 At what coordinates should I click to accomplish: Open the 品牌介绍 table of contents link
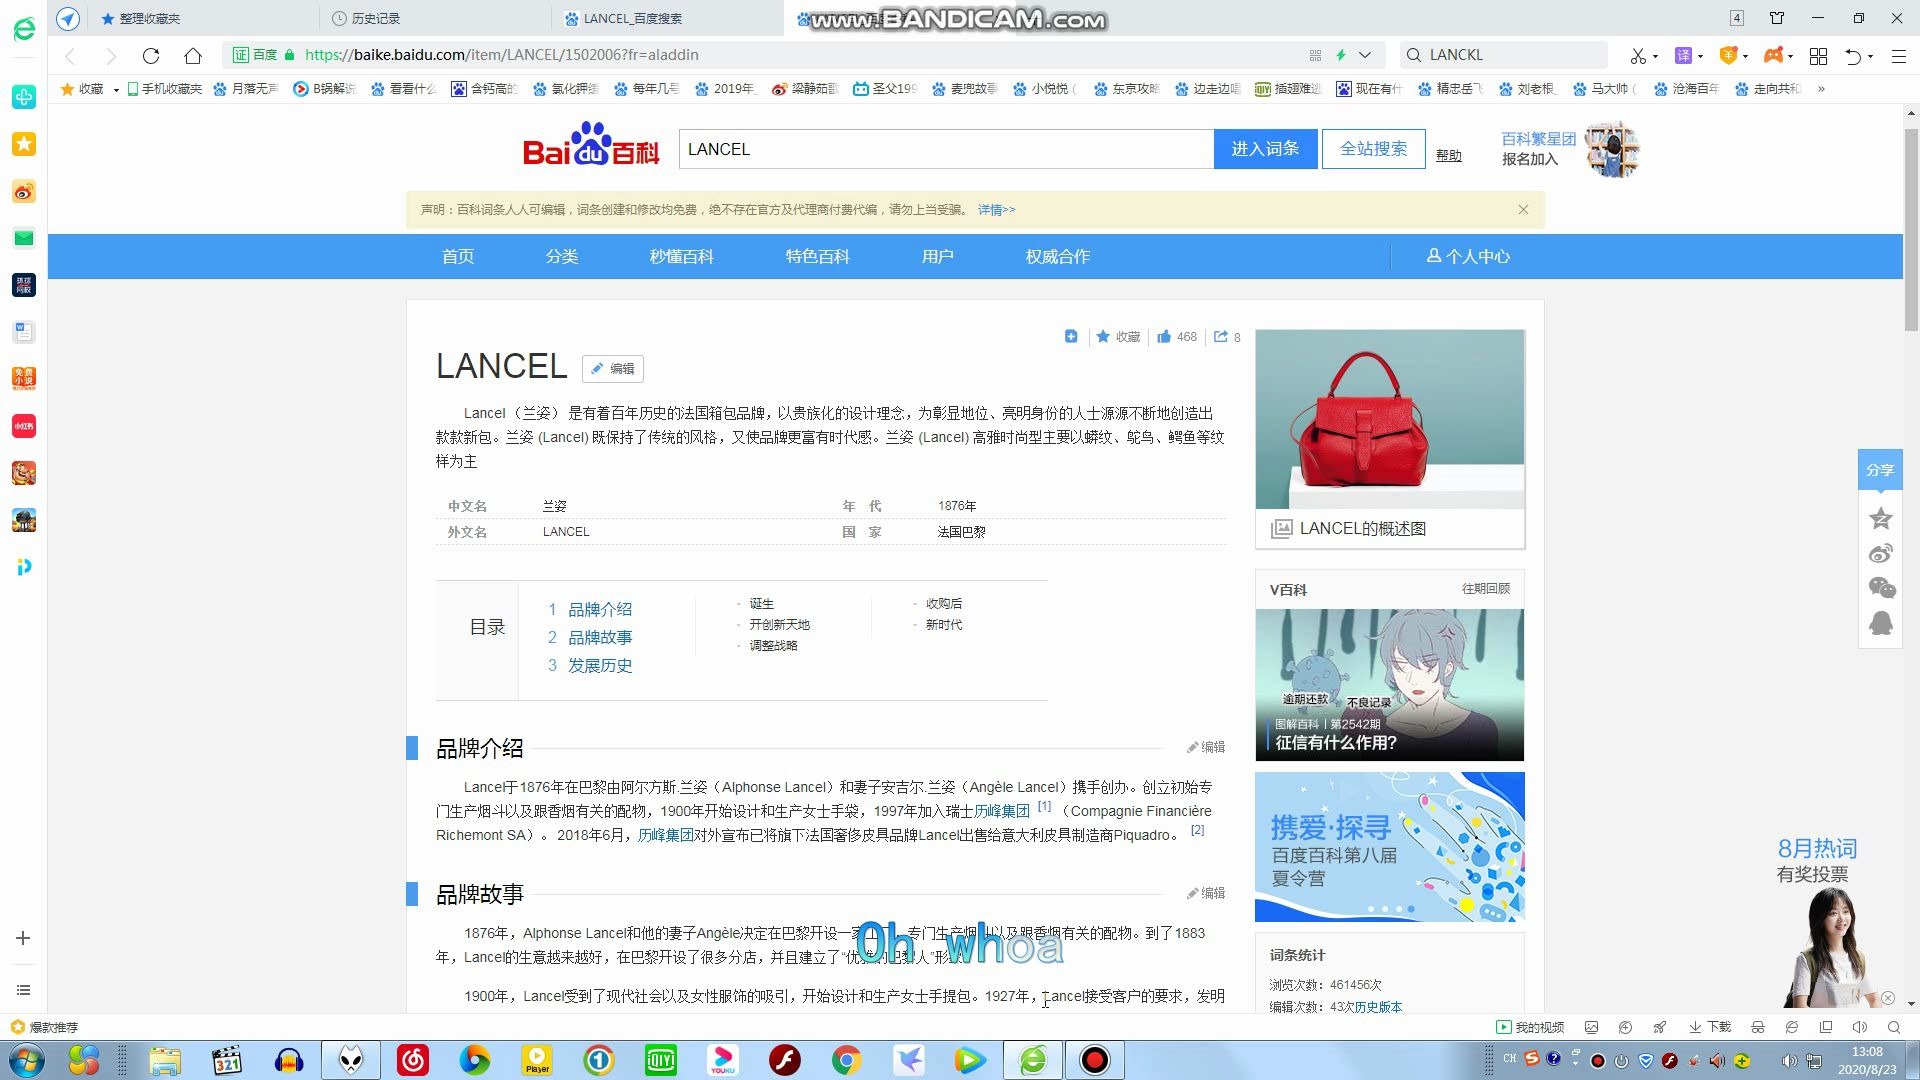tap(600, 609)
